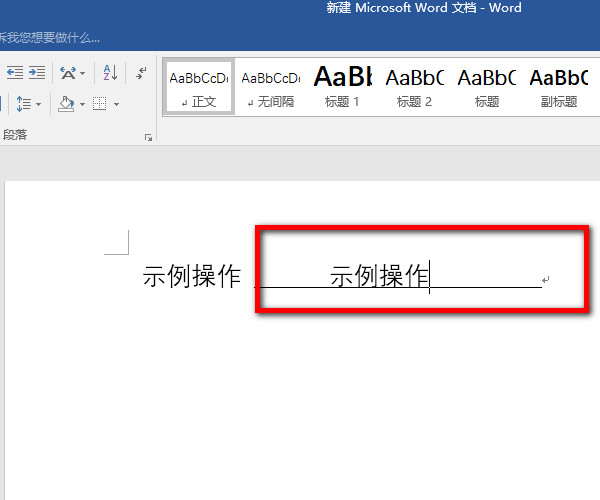Screen dimensions: 600x500
Task: Click the first 示例操作 text in the document
Action: point(192,276)
